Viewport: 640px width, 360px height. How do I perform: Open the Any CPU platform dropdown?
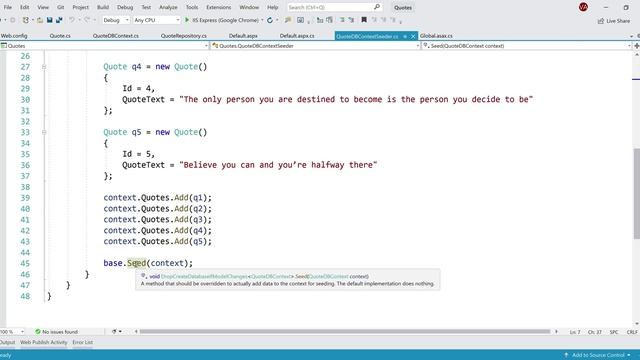[157, 20]
